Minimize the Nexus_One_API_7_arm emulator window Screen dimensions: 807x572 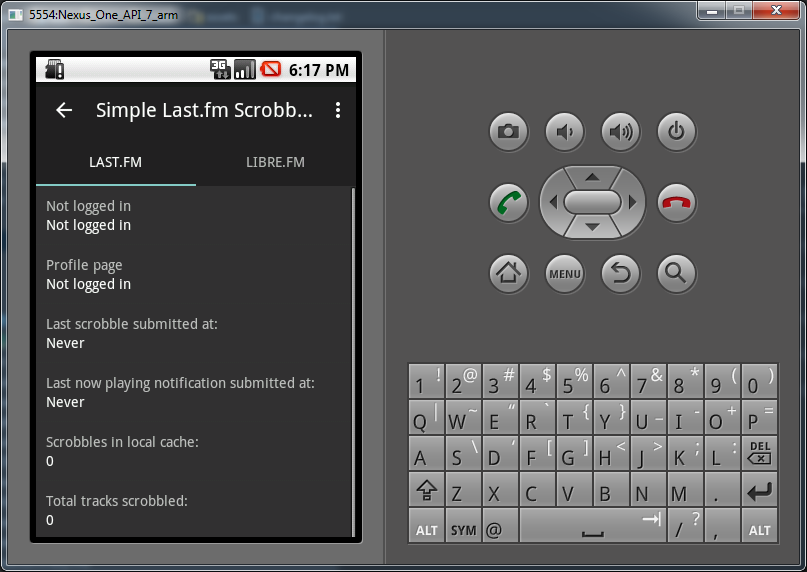712,11
